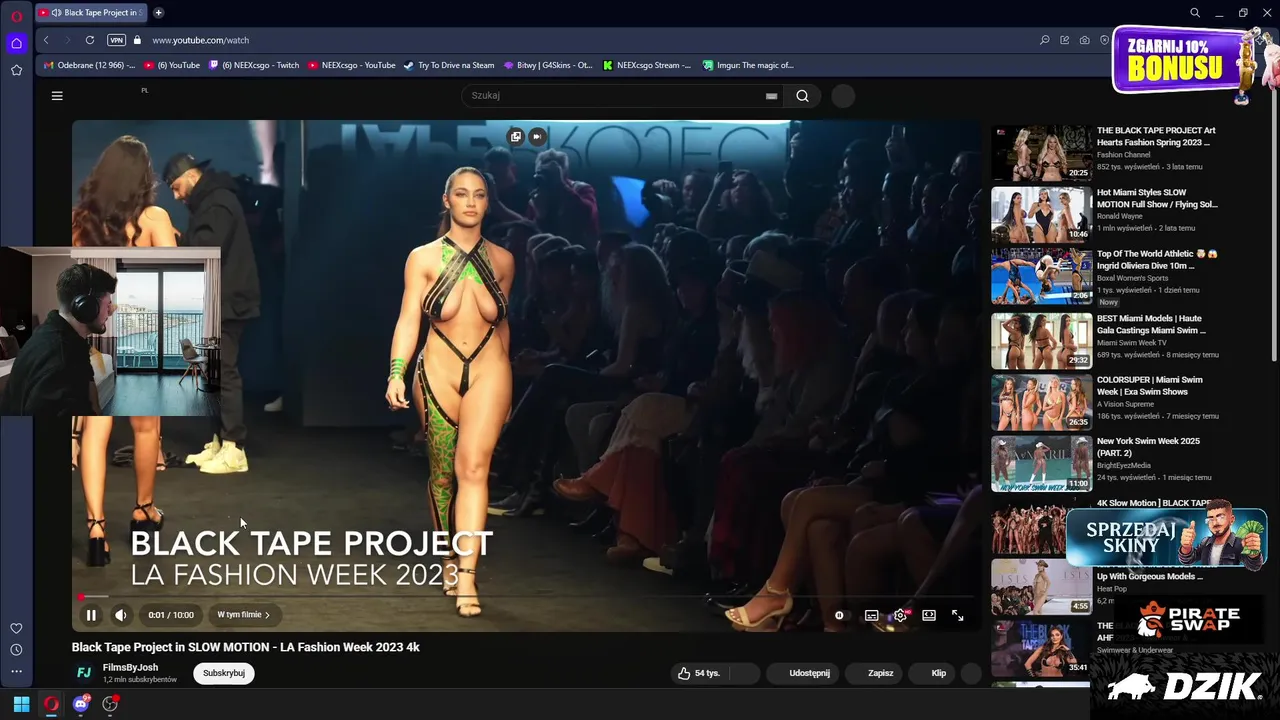
Task: Open video settings gear menu
Action: coord(900,615)
